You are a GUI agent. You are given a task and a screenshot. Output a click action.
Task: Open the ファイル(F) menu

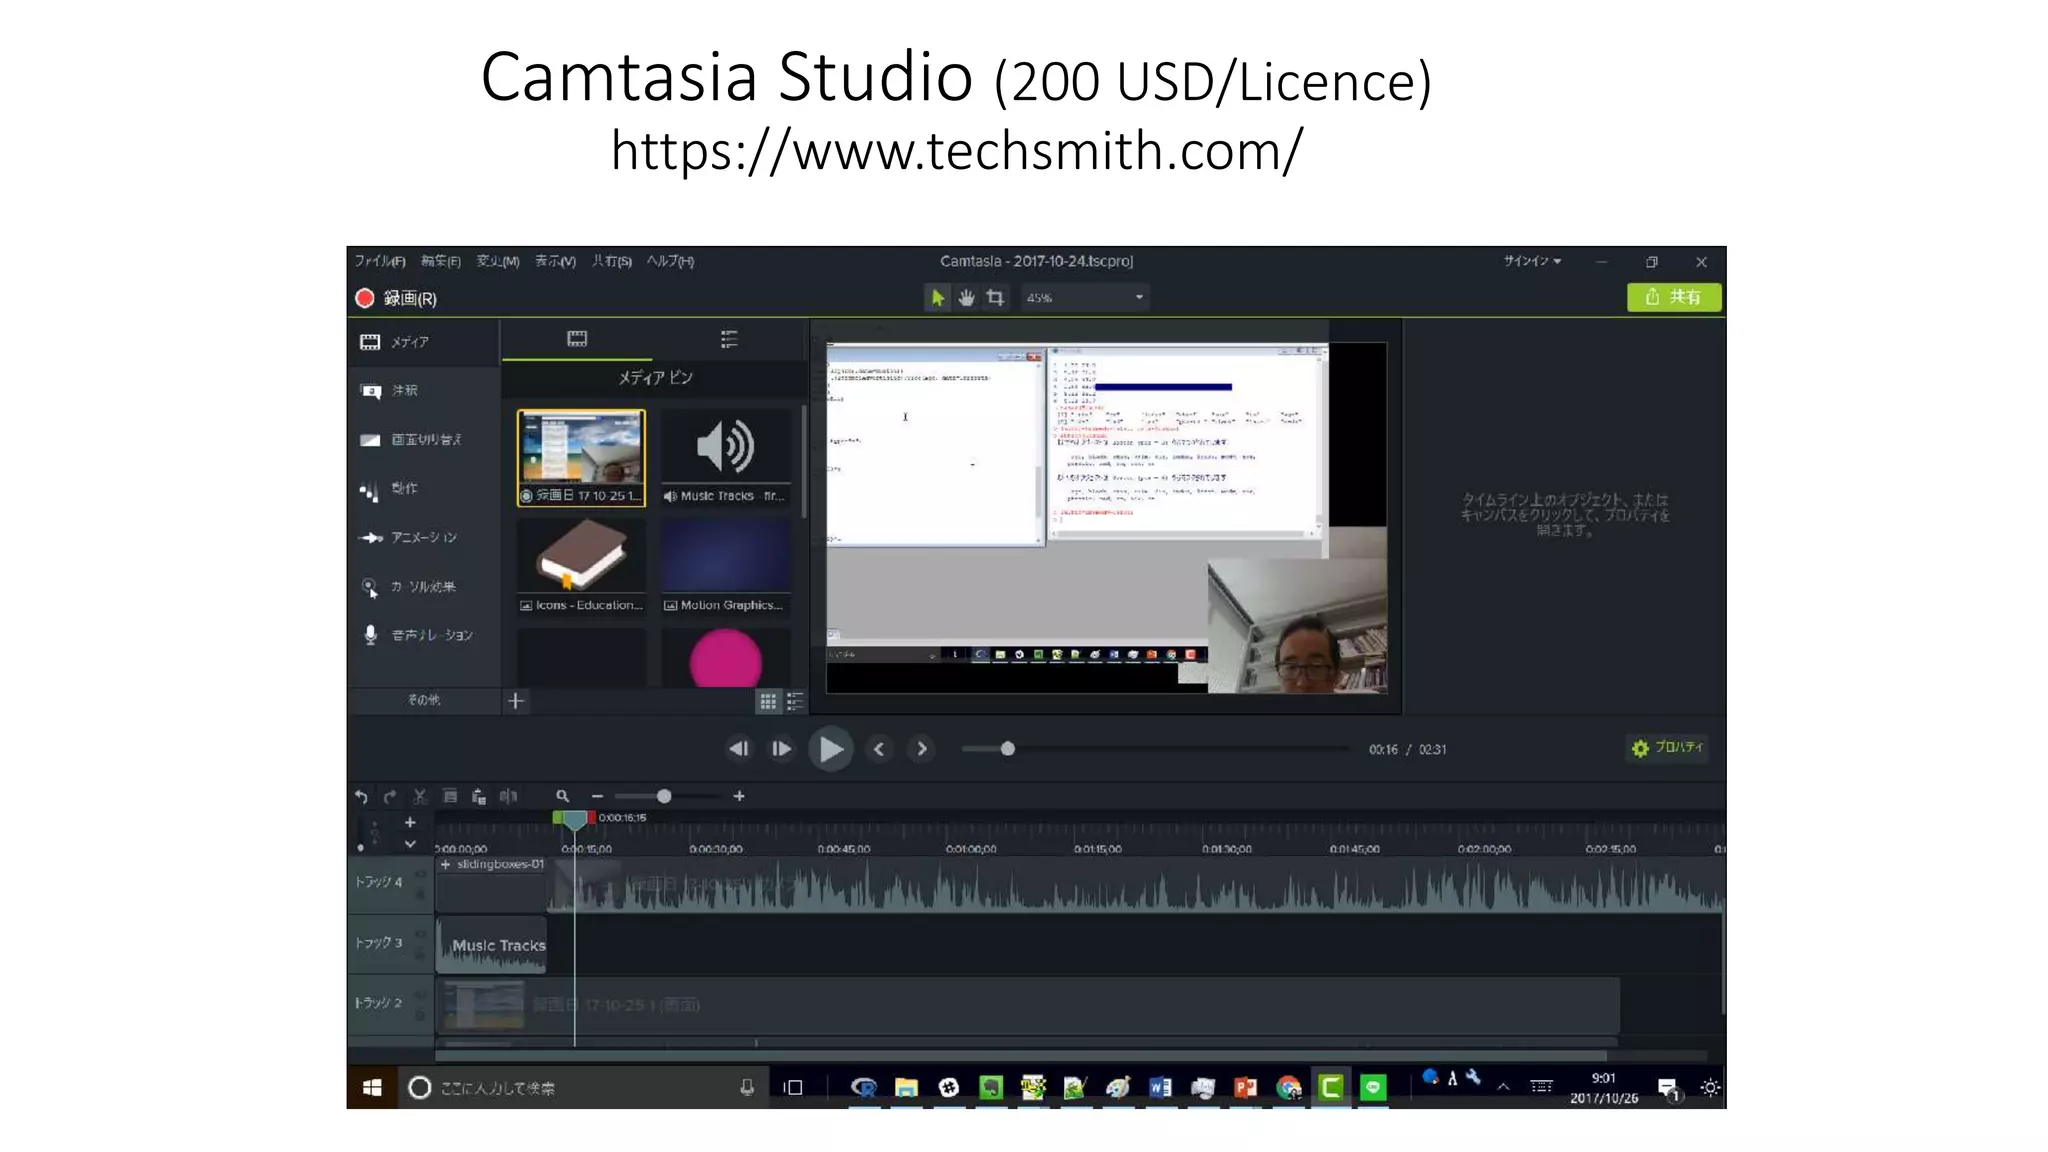coord(380,261)
